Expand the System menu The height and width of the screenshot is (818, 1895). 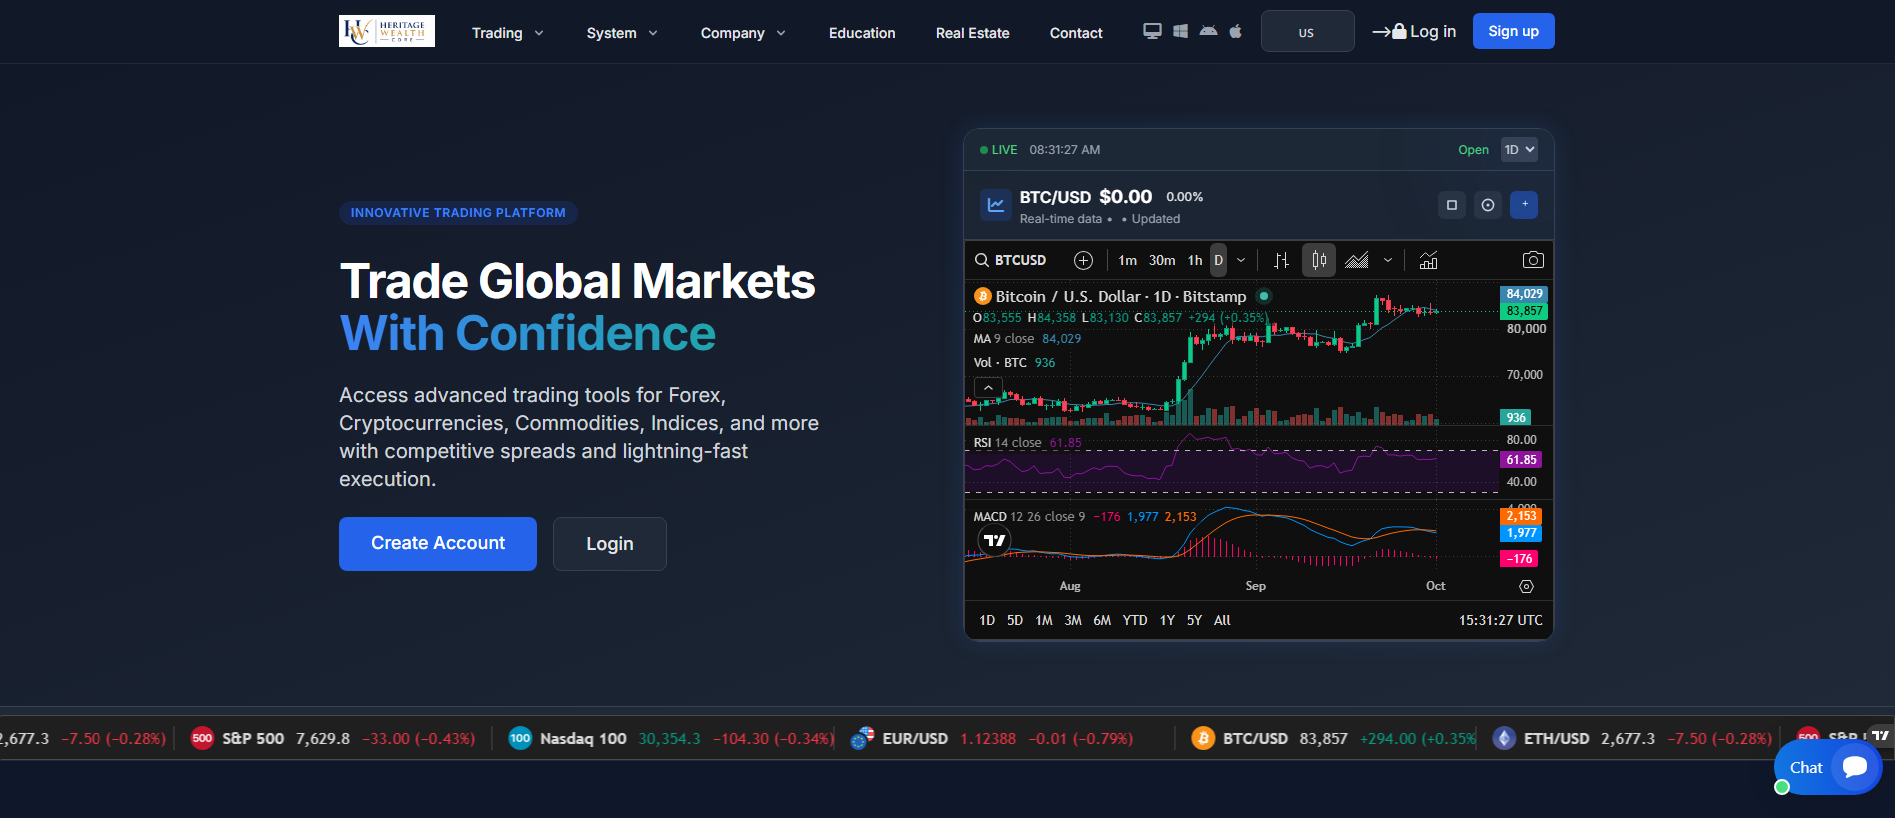622,33
